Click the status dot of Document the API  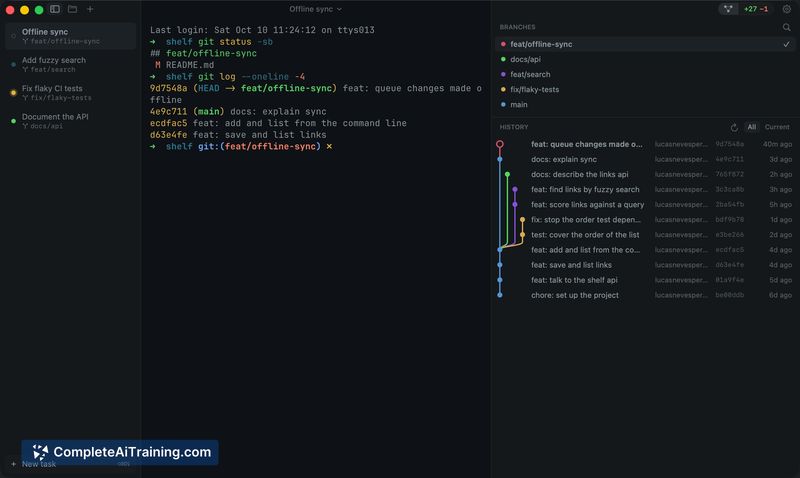13,121
